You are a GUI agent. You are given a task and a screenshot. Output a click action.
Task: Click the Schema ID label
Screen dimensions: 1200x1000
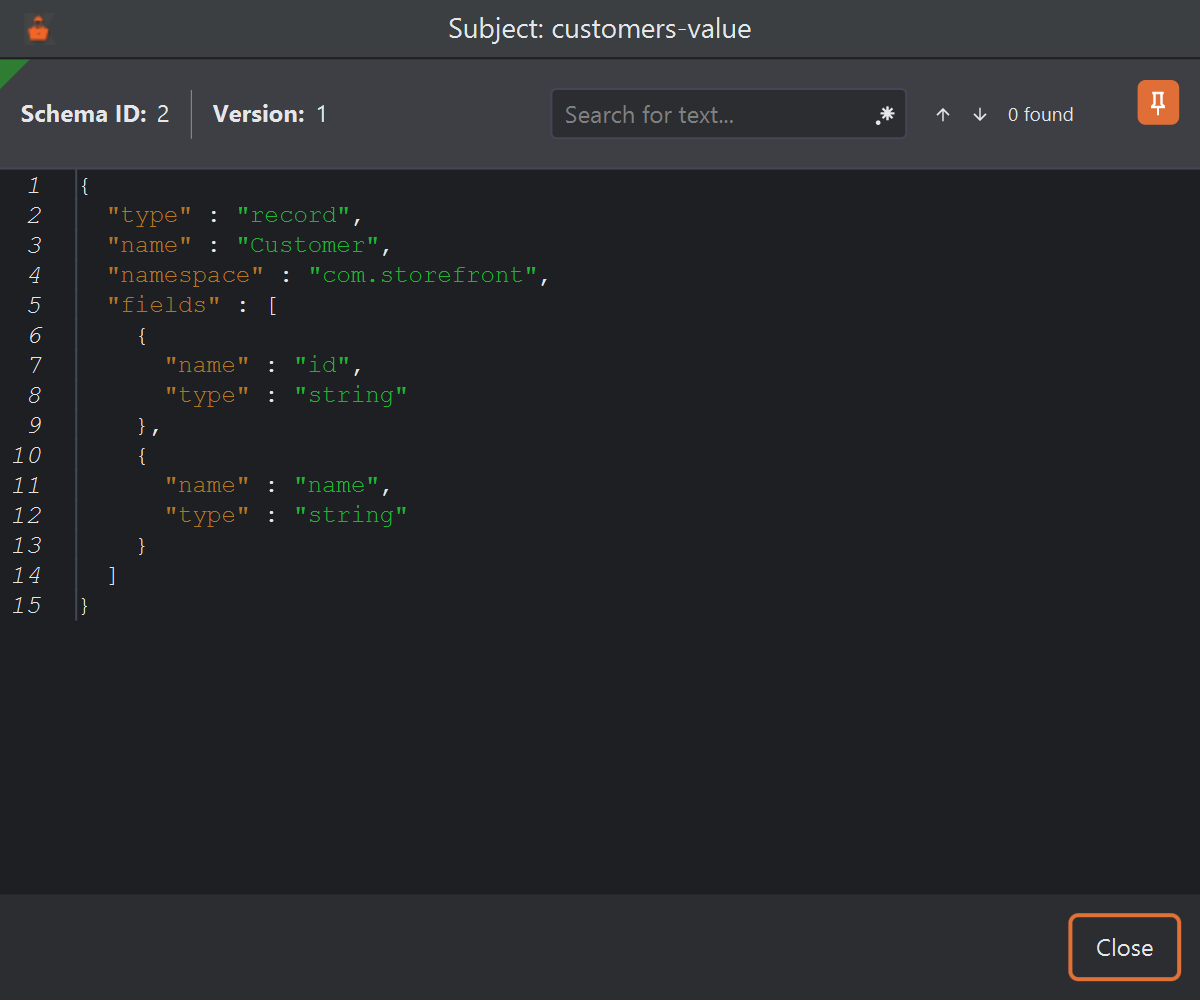pyautogui.click(x=84, y=114)
